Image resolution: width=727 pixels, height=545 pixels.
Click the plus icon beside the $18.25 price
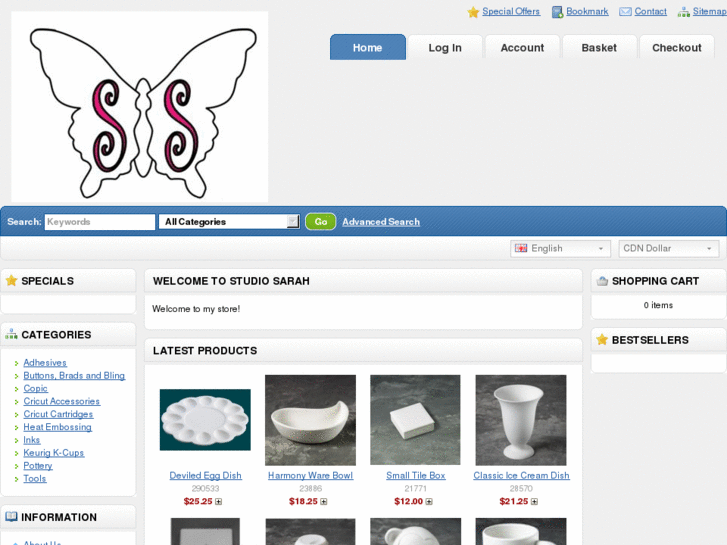[324, 501]
